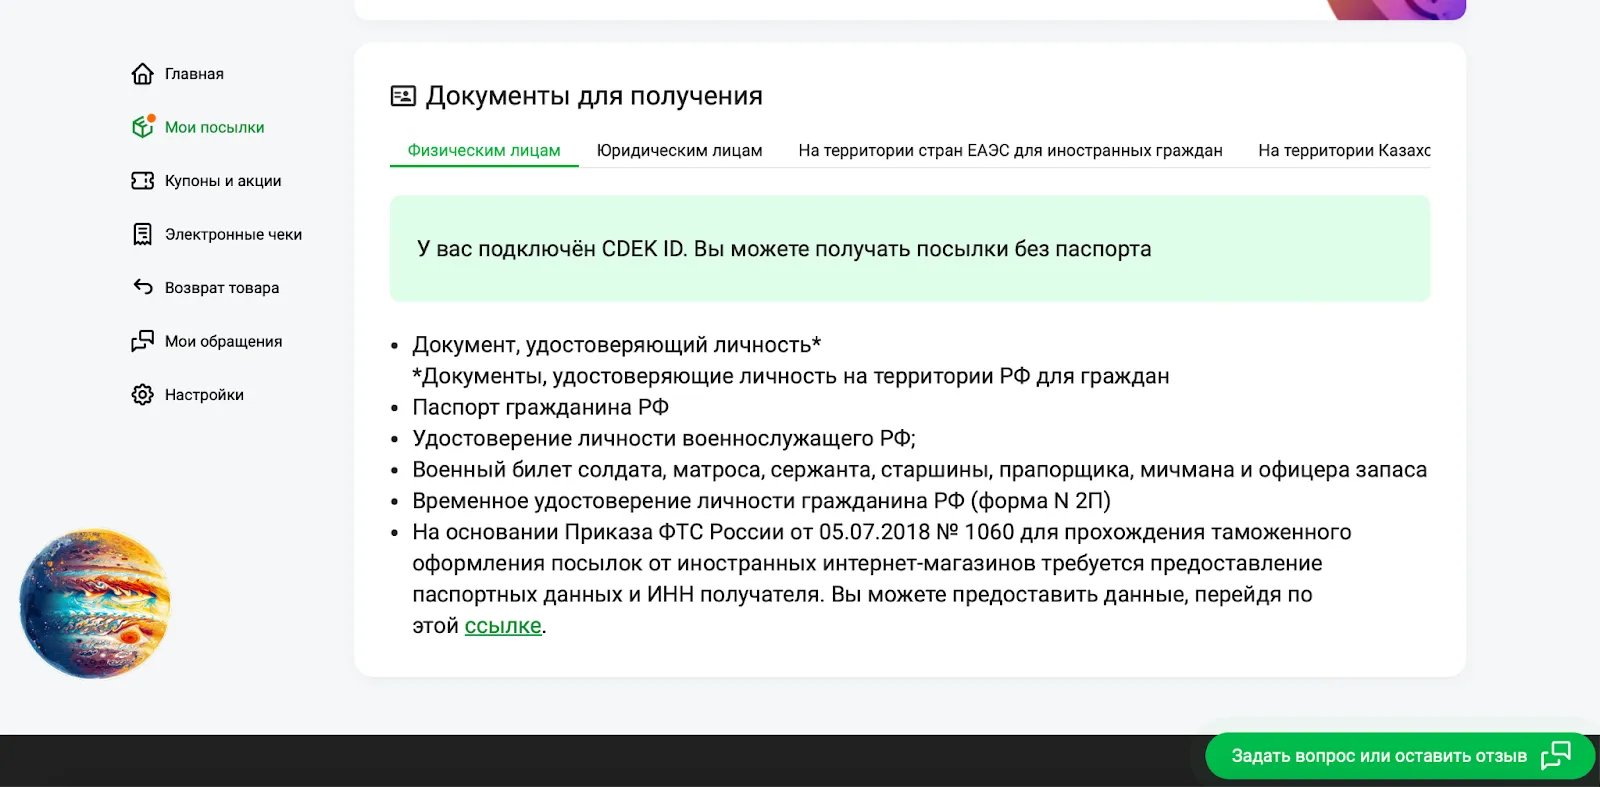The width and height of the screenshot is (1600, 787).
Task: Click the speech bubbles icon beside Мои обращения
Action: 143,341
